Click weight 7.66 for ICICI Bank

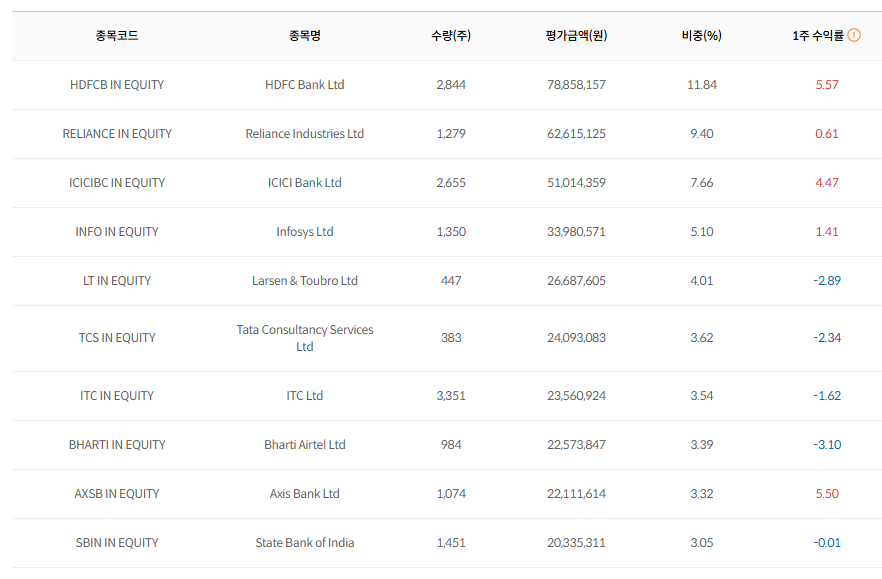(x=702, y=183)
